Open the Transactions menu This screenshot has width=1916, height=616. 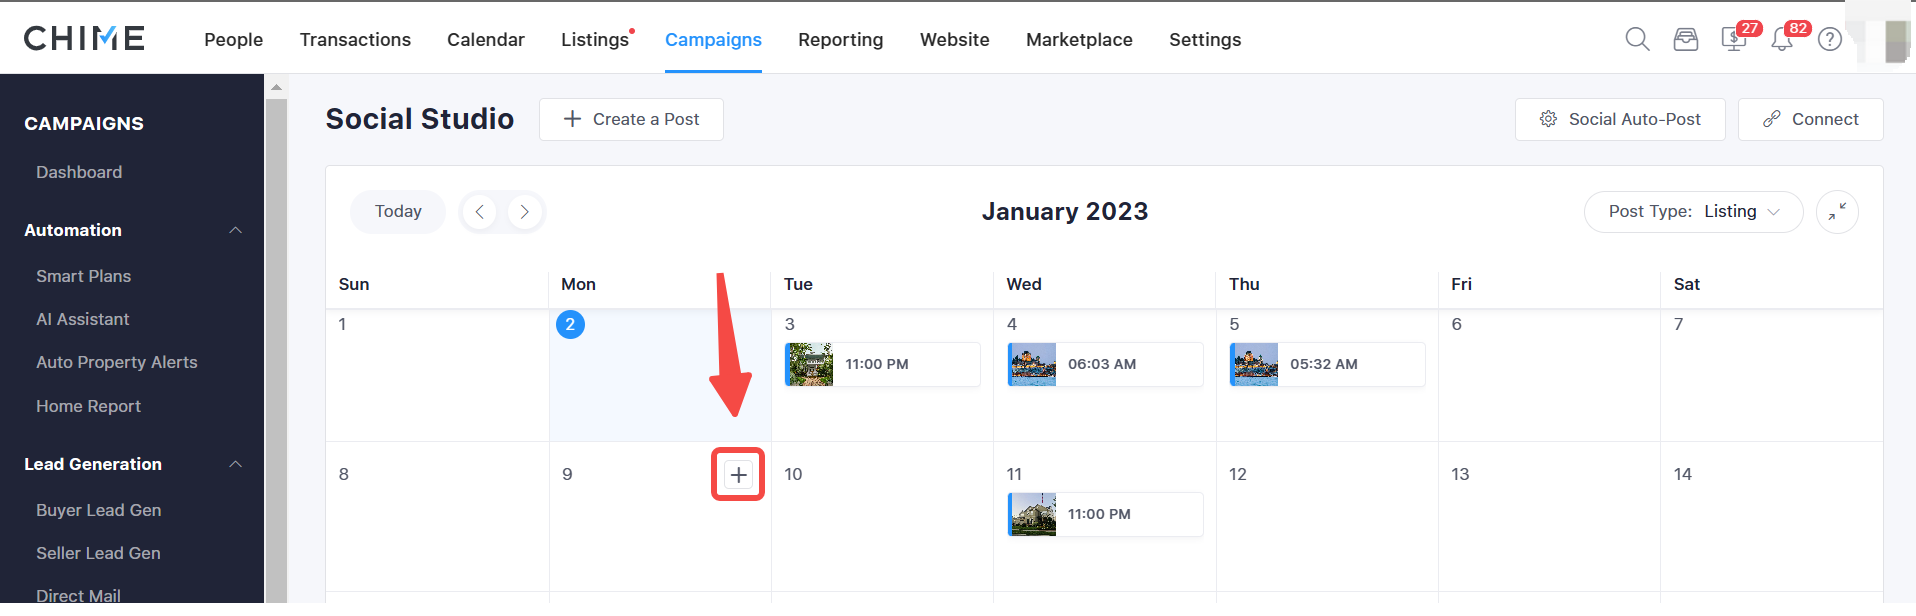(x=355, y=40)
